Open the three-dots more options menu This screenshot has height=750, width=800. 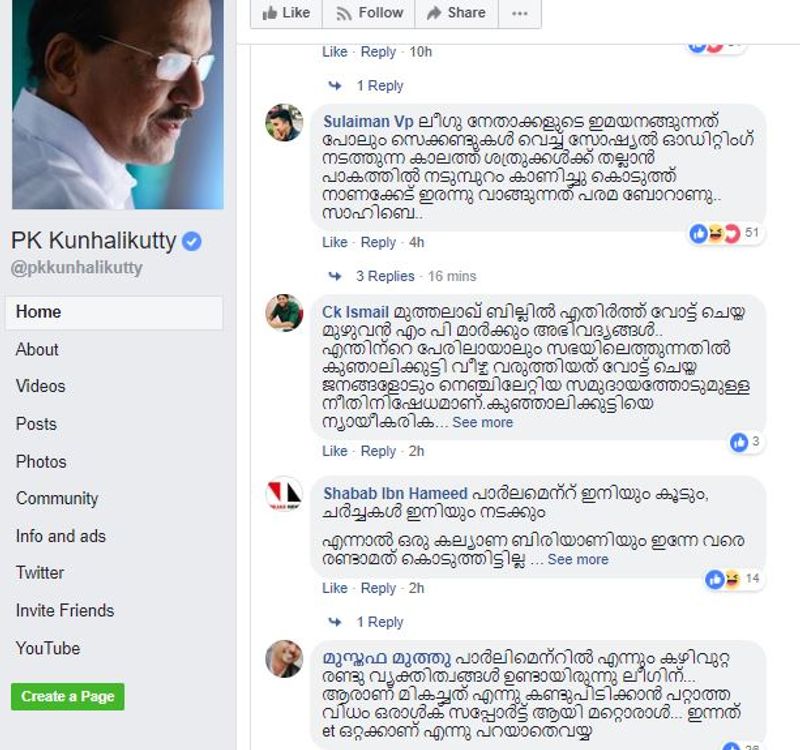(x=519, y=13)
